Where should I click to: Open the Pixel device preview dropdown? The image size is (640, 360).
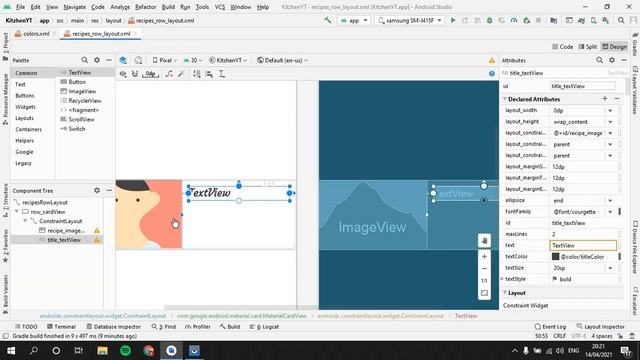[x=164, y=60]
